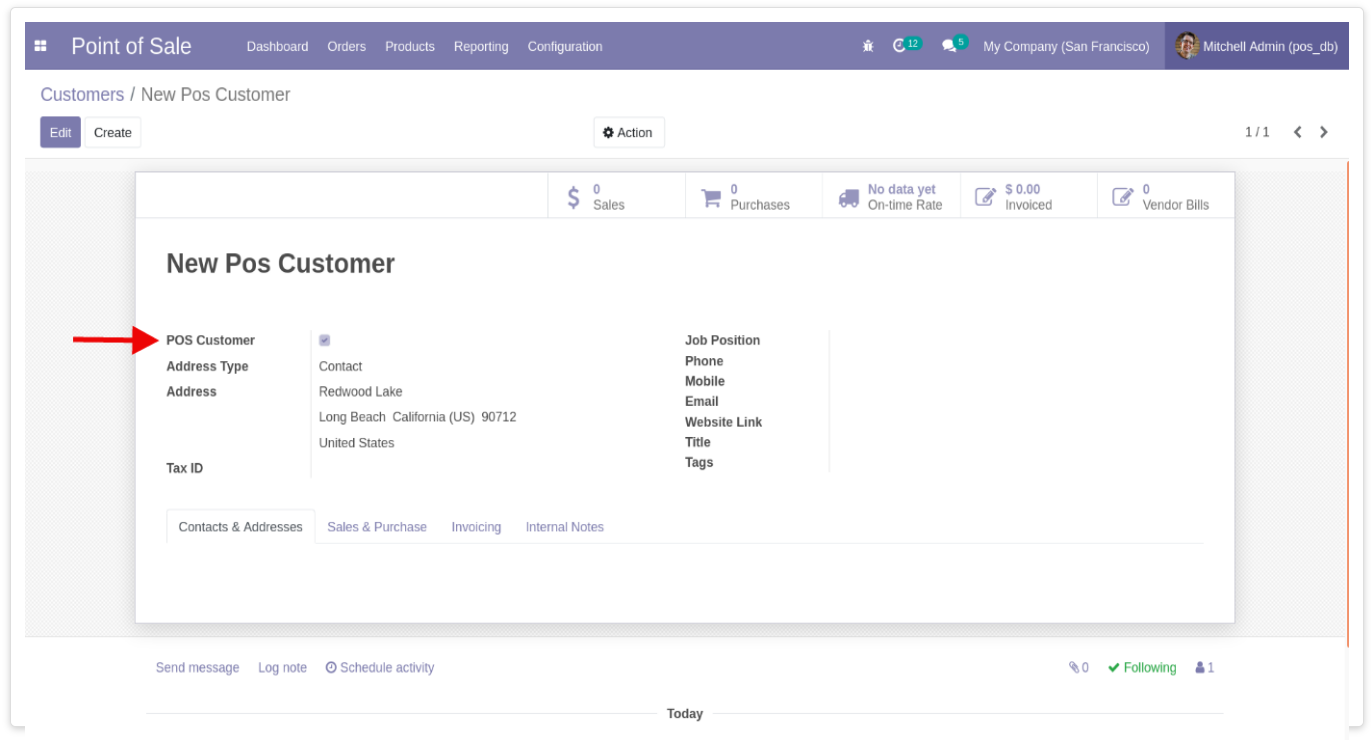Click the On-time Rate truck icon
This screenshot has height=740, width=1371.
tap(849, 198)
